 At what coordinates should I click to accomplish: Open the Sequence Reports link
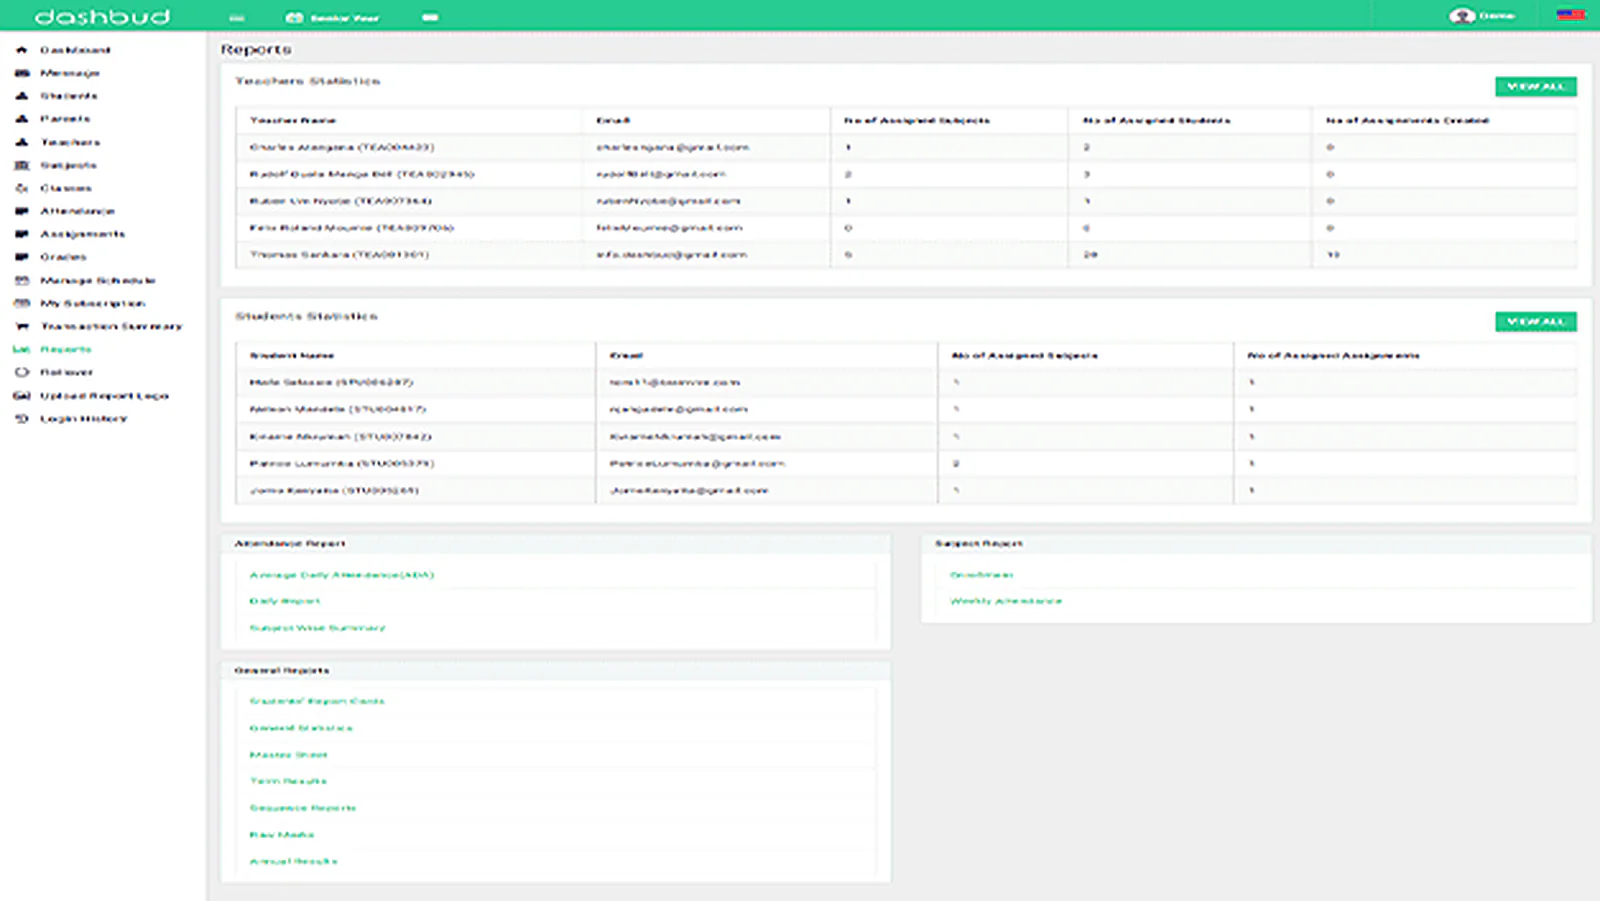pos(303,808)
